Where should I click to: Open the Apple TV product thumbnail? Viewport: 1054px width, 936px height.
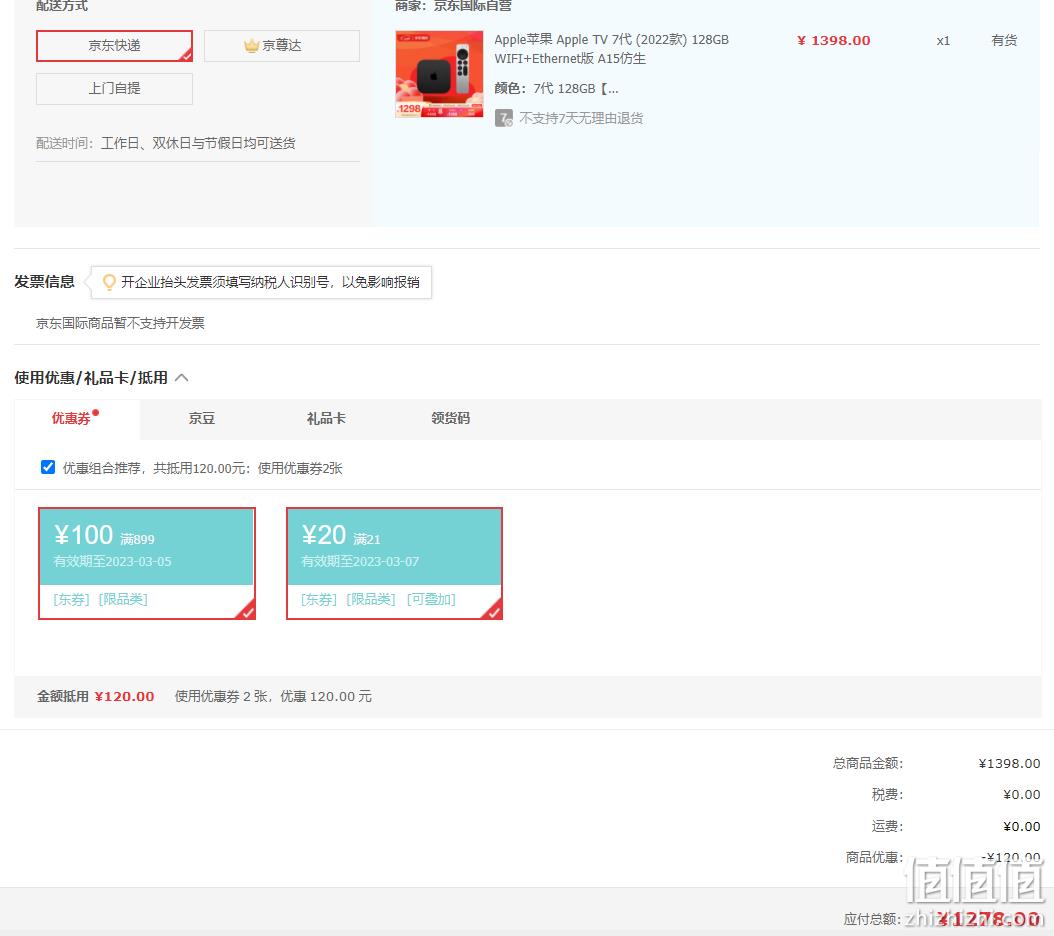439,74
